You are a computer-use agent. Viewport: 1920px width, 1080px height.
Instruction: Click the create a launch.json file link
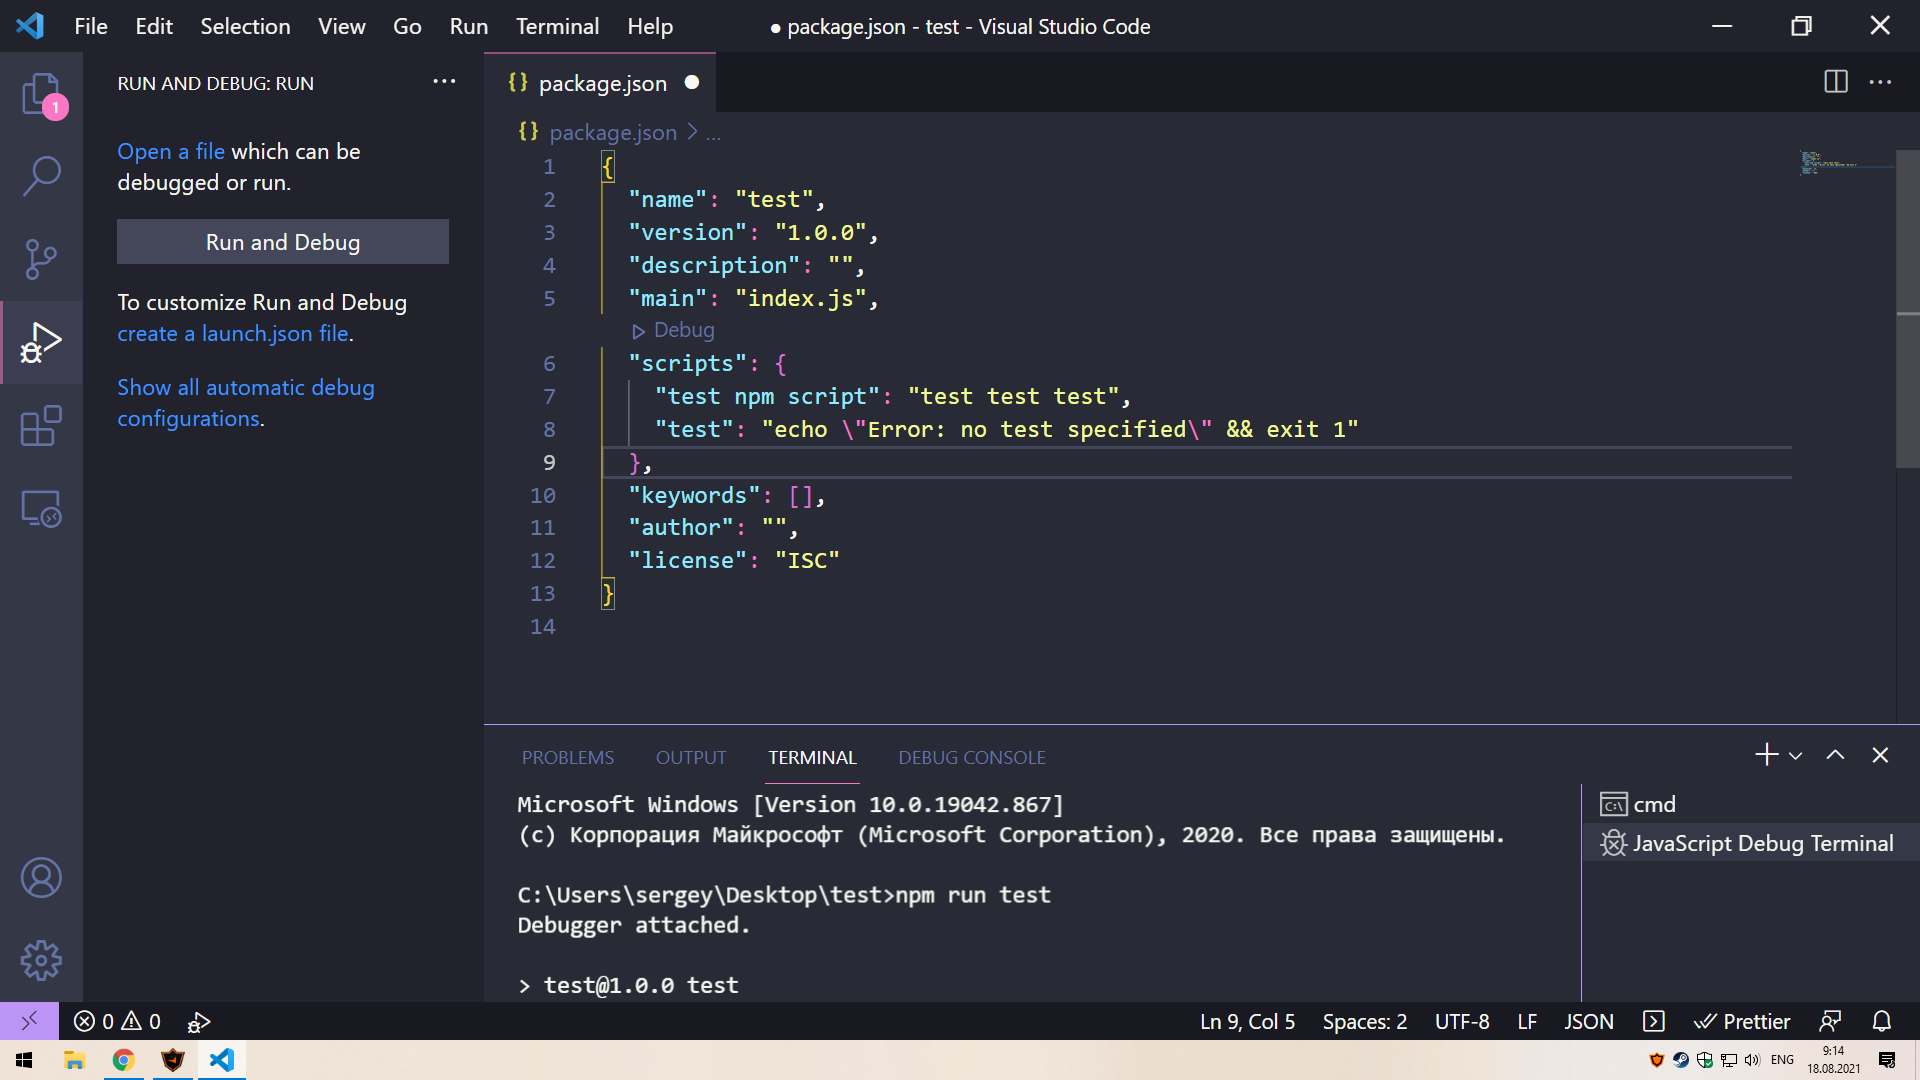pyautogui.click(x=233, y=333)
